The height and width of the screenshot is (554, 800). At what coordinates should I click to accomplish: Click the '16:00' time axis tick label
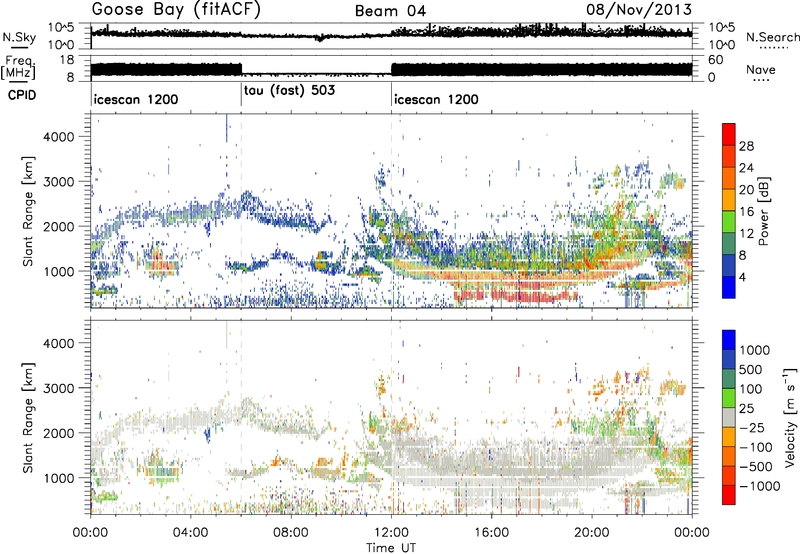click(491, 533)
